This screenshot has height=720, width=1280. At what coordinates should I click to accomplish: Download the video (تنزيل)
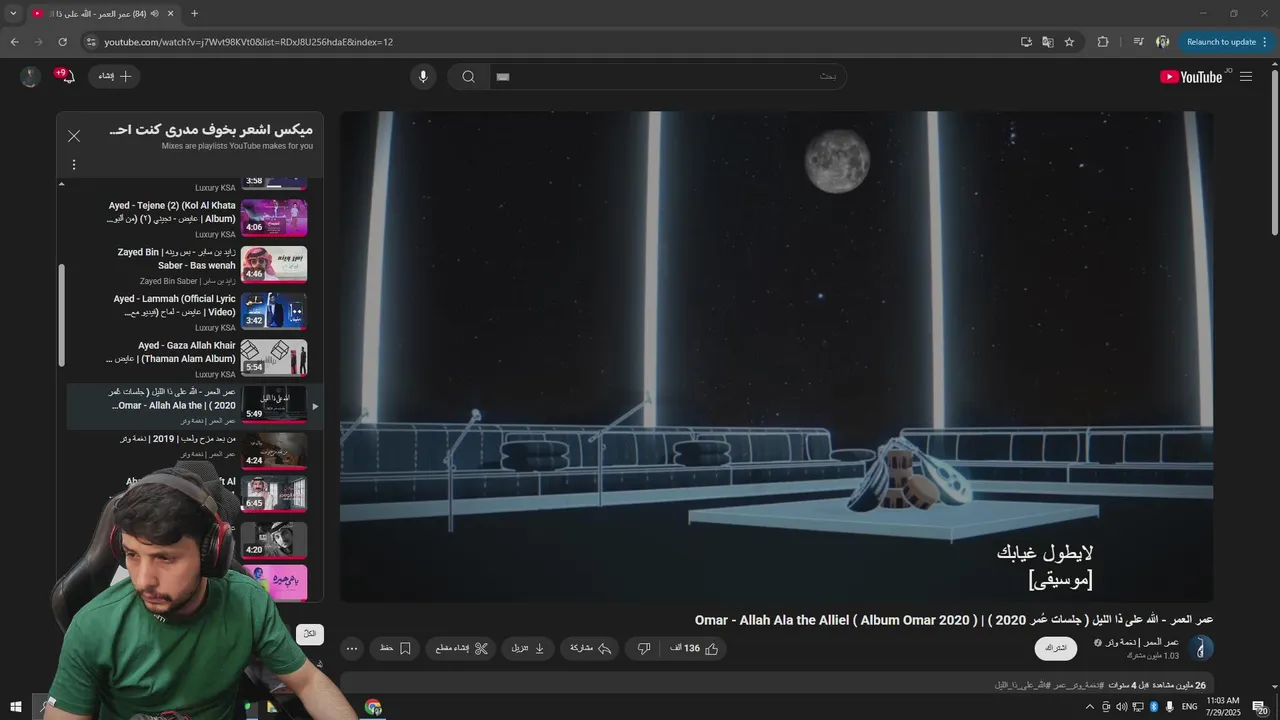[528, 648]
